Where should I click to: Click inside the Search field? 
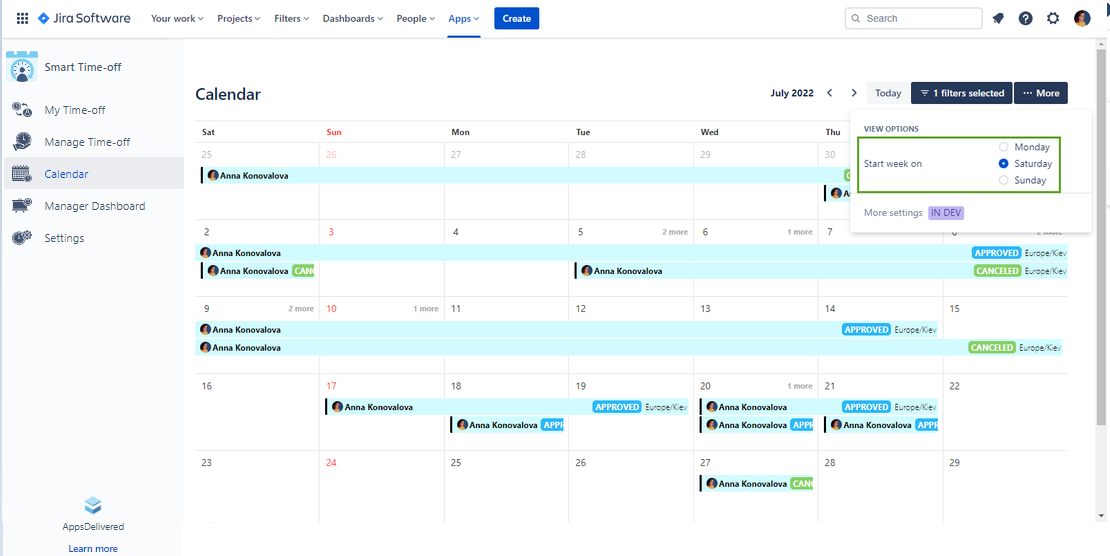(x=920, y=18)
